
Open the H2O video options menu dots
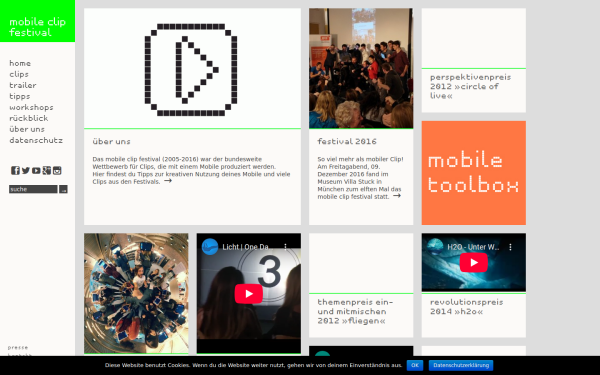[x=510, y=247]
